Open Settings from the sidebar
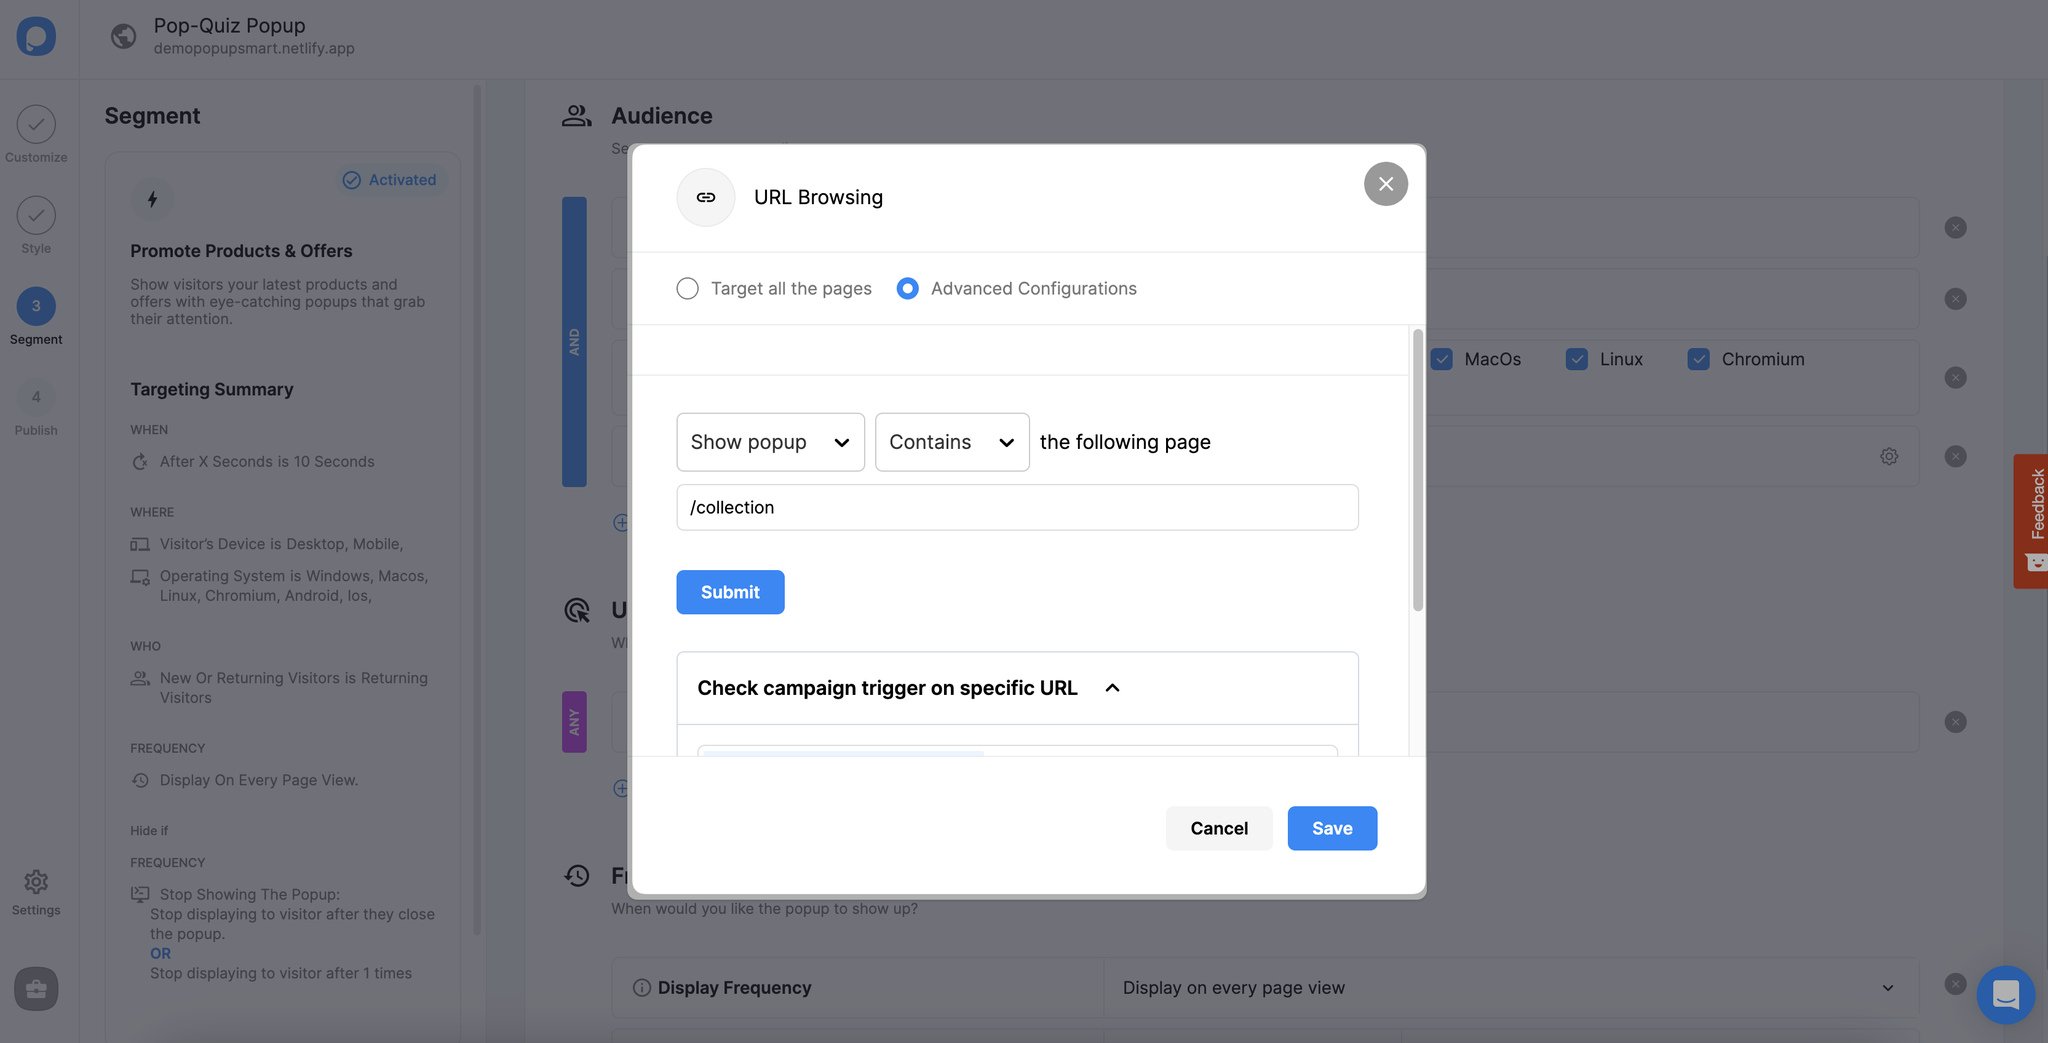Viewport: 2048px width, 1043px height. pos(36,882)
